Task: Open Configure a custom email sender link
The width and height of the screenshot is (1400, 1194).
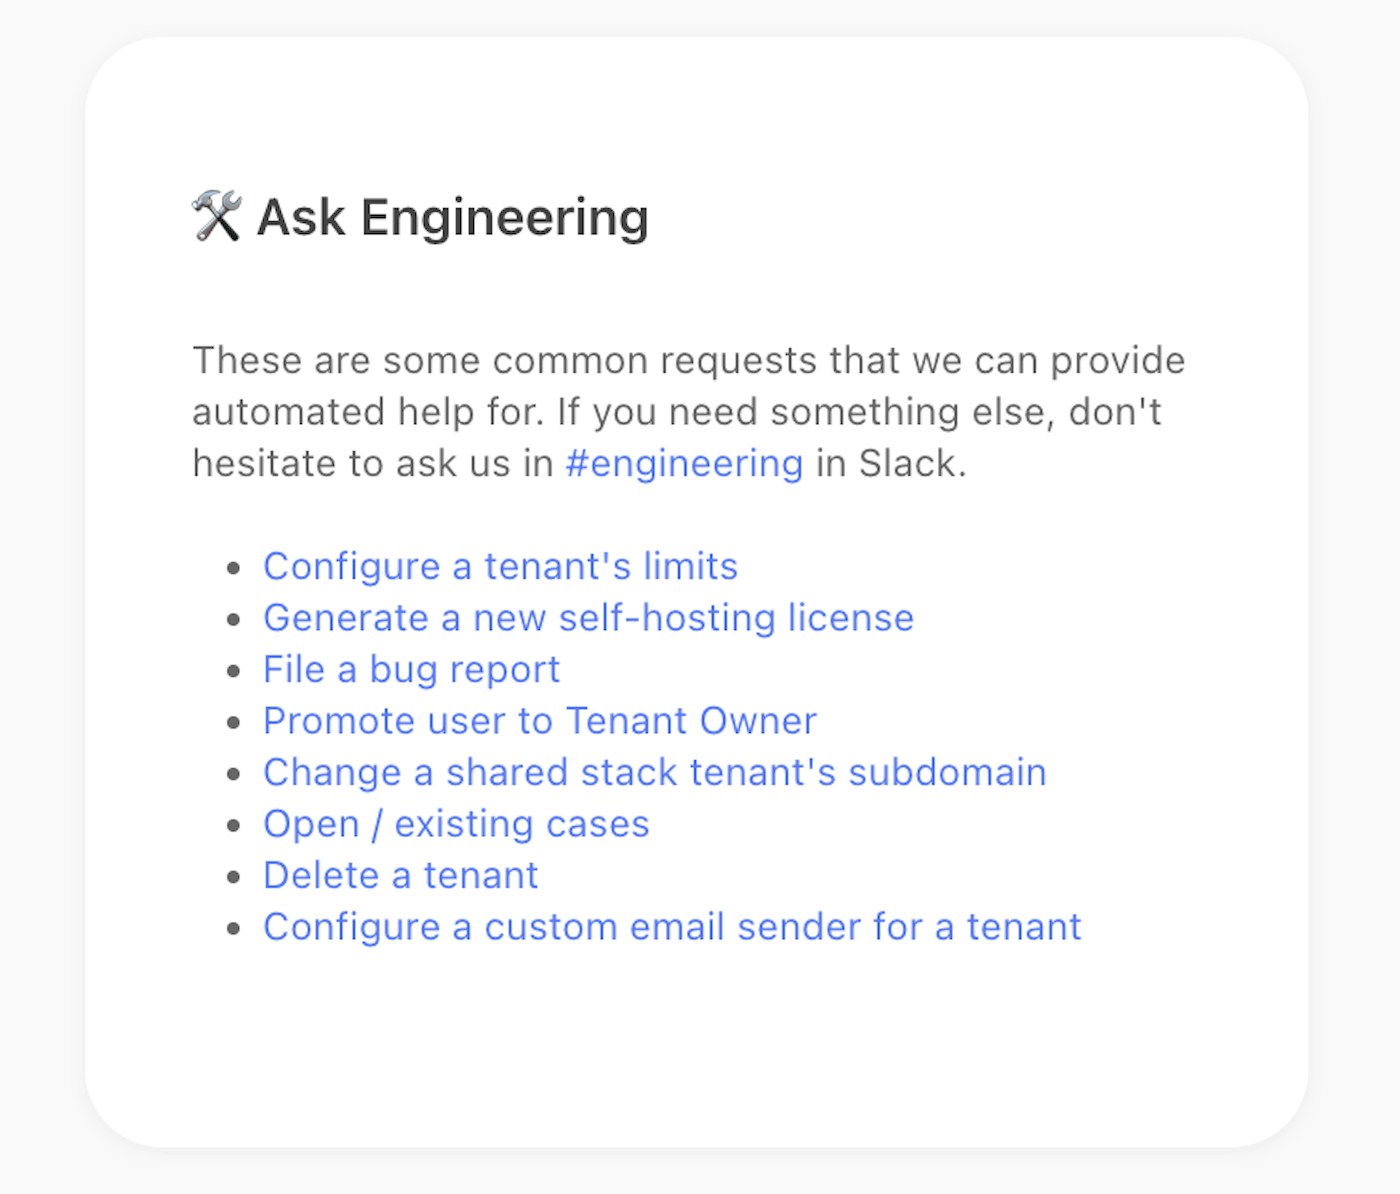Action: (x=672, y=927)
